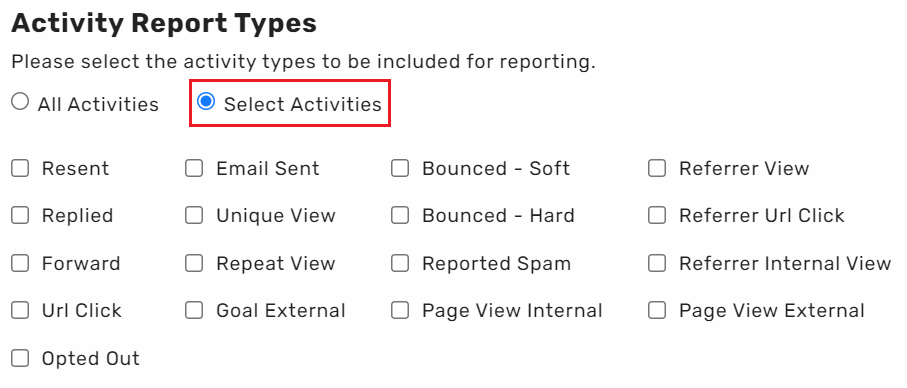Check the Url Click checkbox
Screen dimensions: 907x388
pos(20,311)
